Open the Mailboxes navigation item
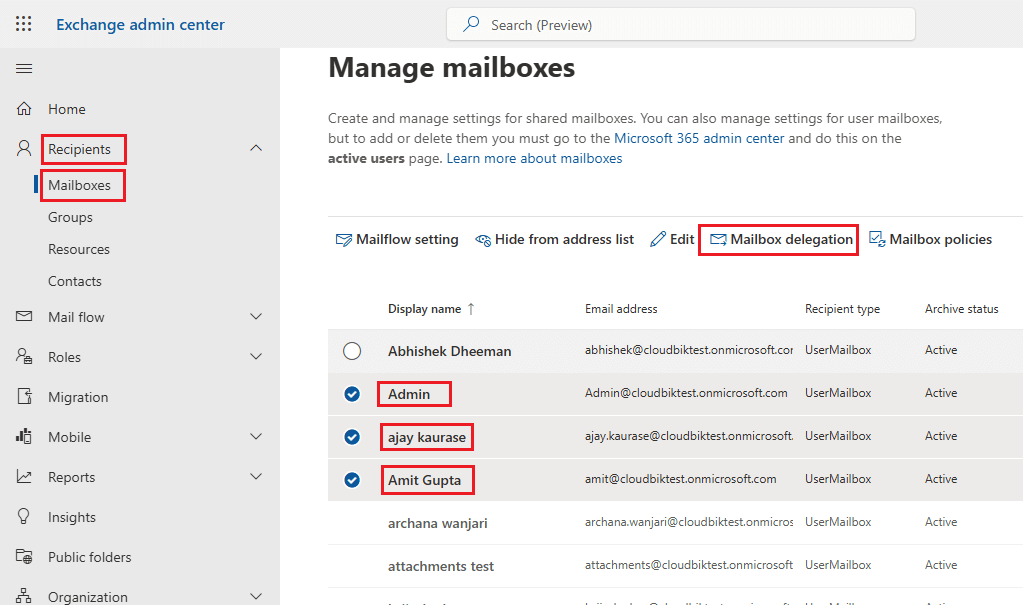 click(79, 185)
